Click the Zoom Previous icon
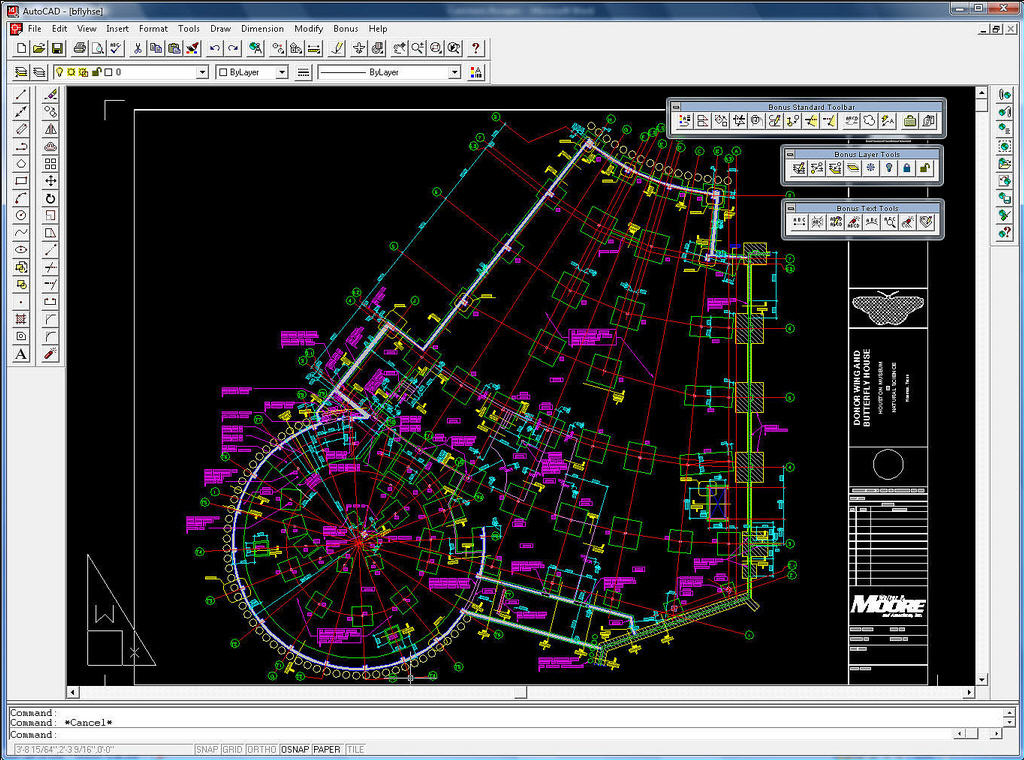The image size is (1024, 760). 453,48
